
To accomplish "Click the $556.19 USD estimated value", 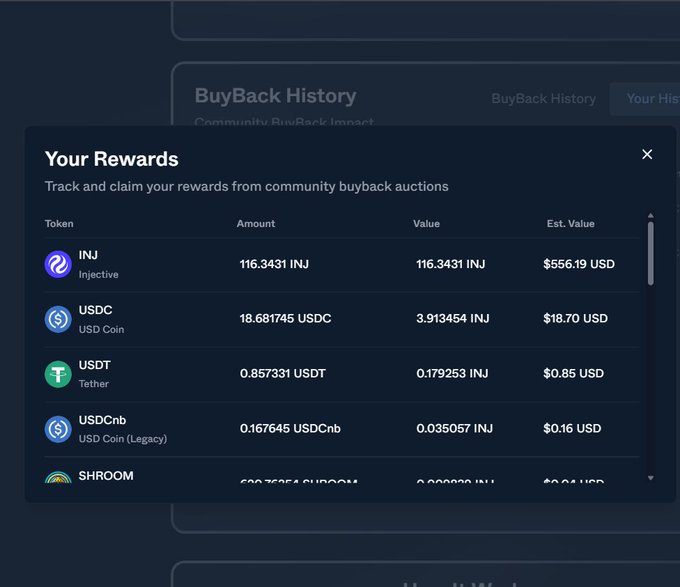I will (x=579, y=264).
